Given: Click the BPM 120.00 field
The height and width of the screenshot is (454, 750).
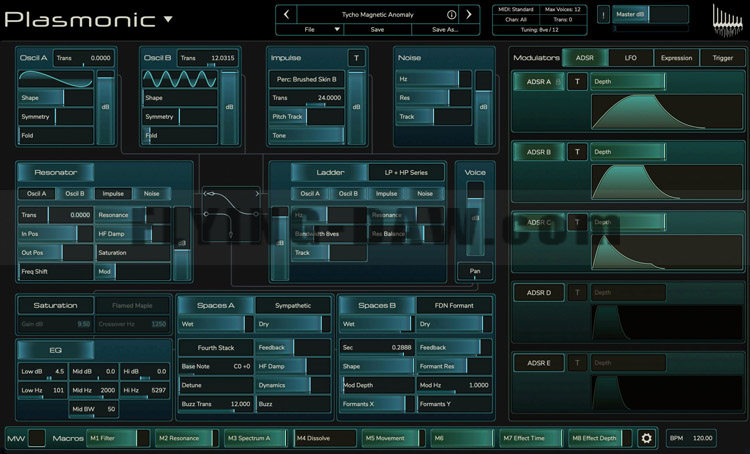Looking at the screenshot, I should tap(692, 438).
